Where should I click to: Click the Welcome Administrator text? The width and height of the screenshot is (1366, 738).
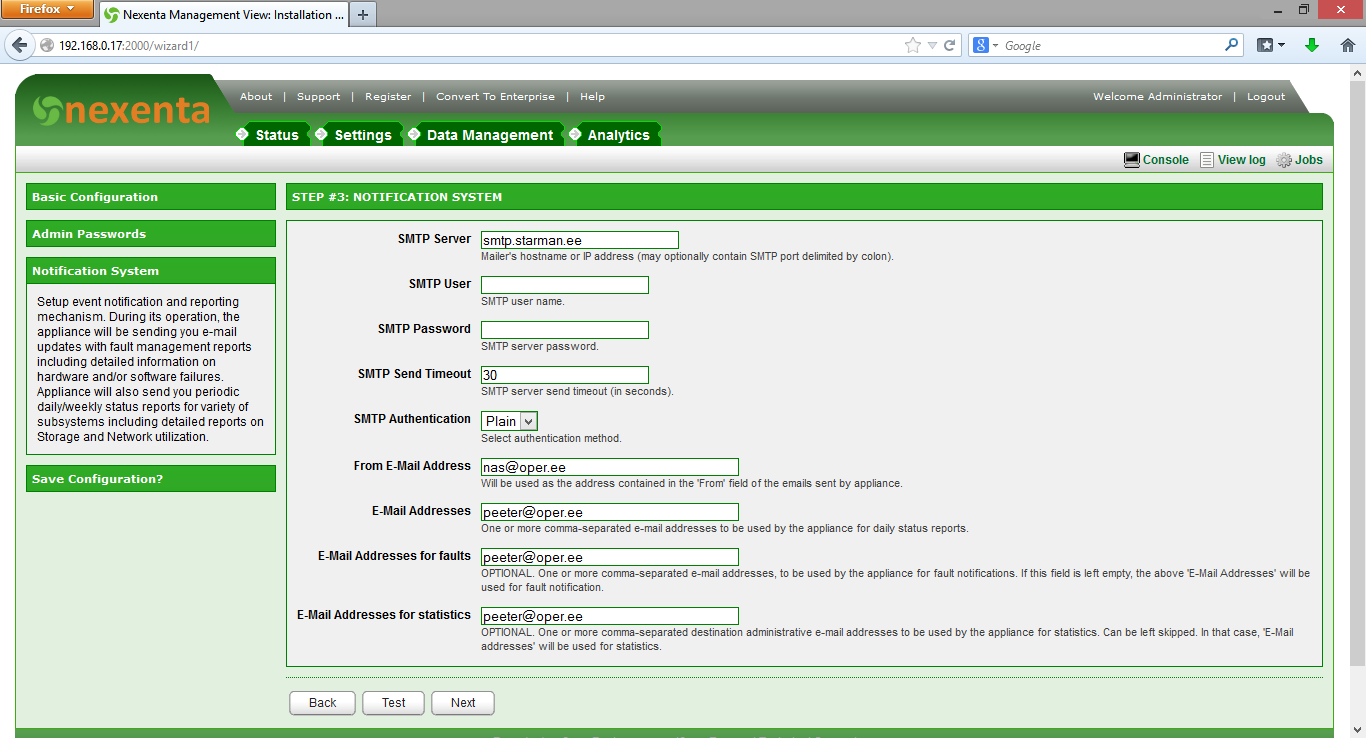point(1157,97)
